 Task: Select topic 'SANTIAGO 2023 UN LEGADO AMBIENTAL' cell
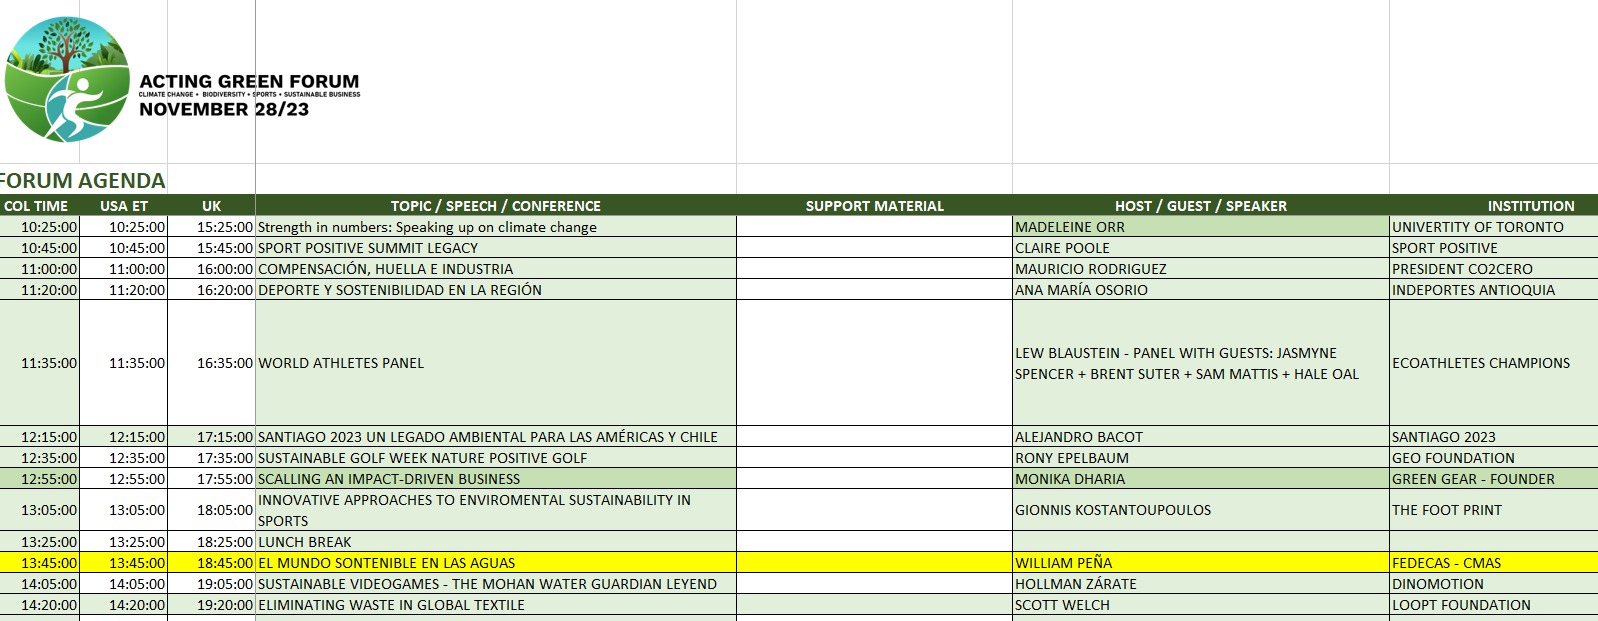[x=496, y=437]
